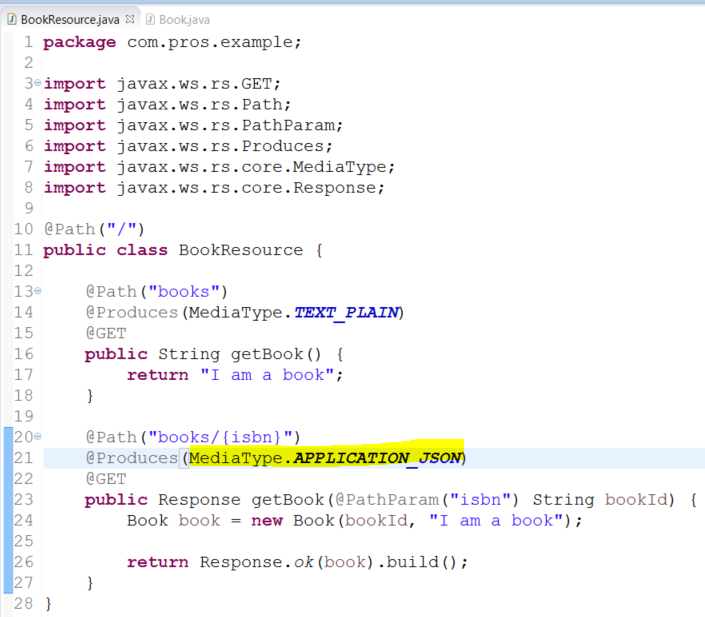Click @PathParam("isbn") on line 23
The width and height of the screenshot is (705, 617).
427,500
